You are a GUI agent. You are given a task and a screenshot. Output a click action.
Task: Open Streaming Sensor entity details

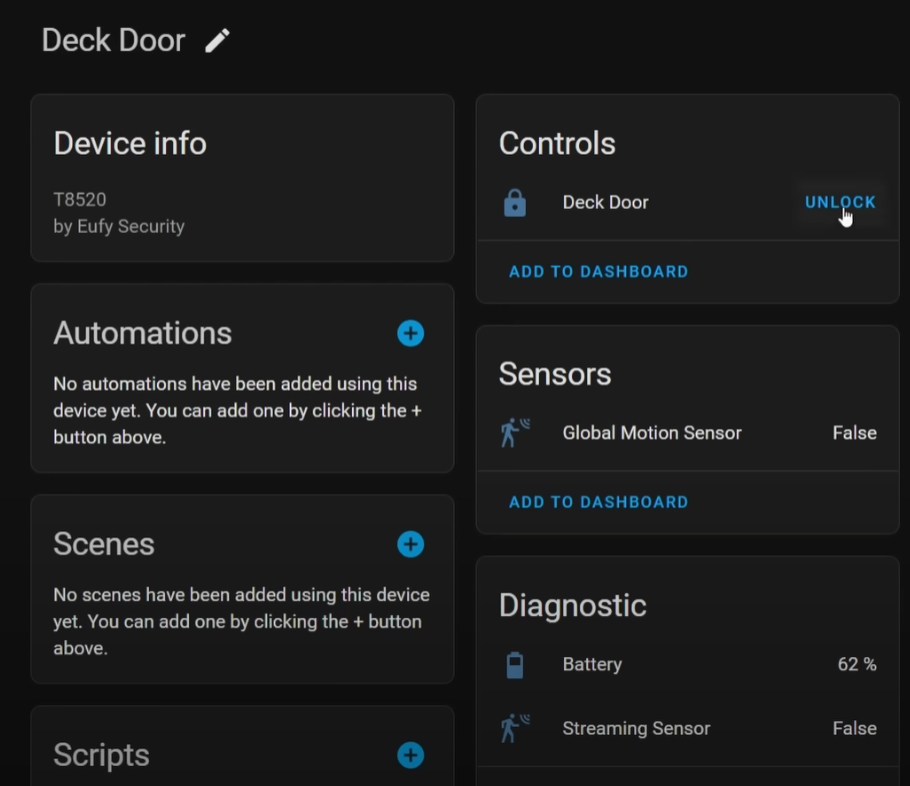pyautogui.click(x=688, y=729)
